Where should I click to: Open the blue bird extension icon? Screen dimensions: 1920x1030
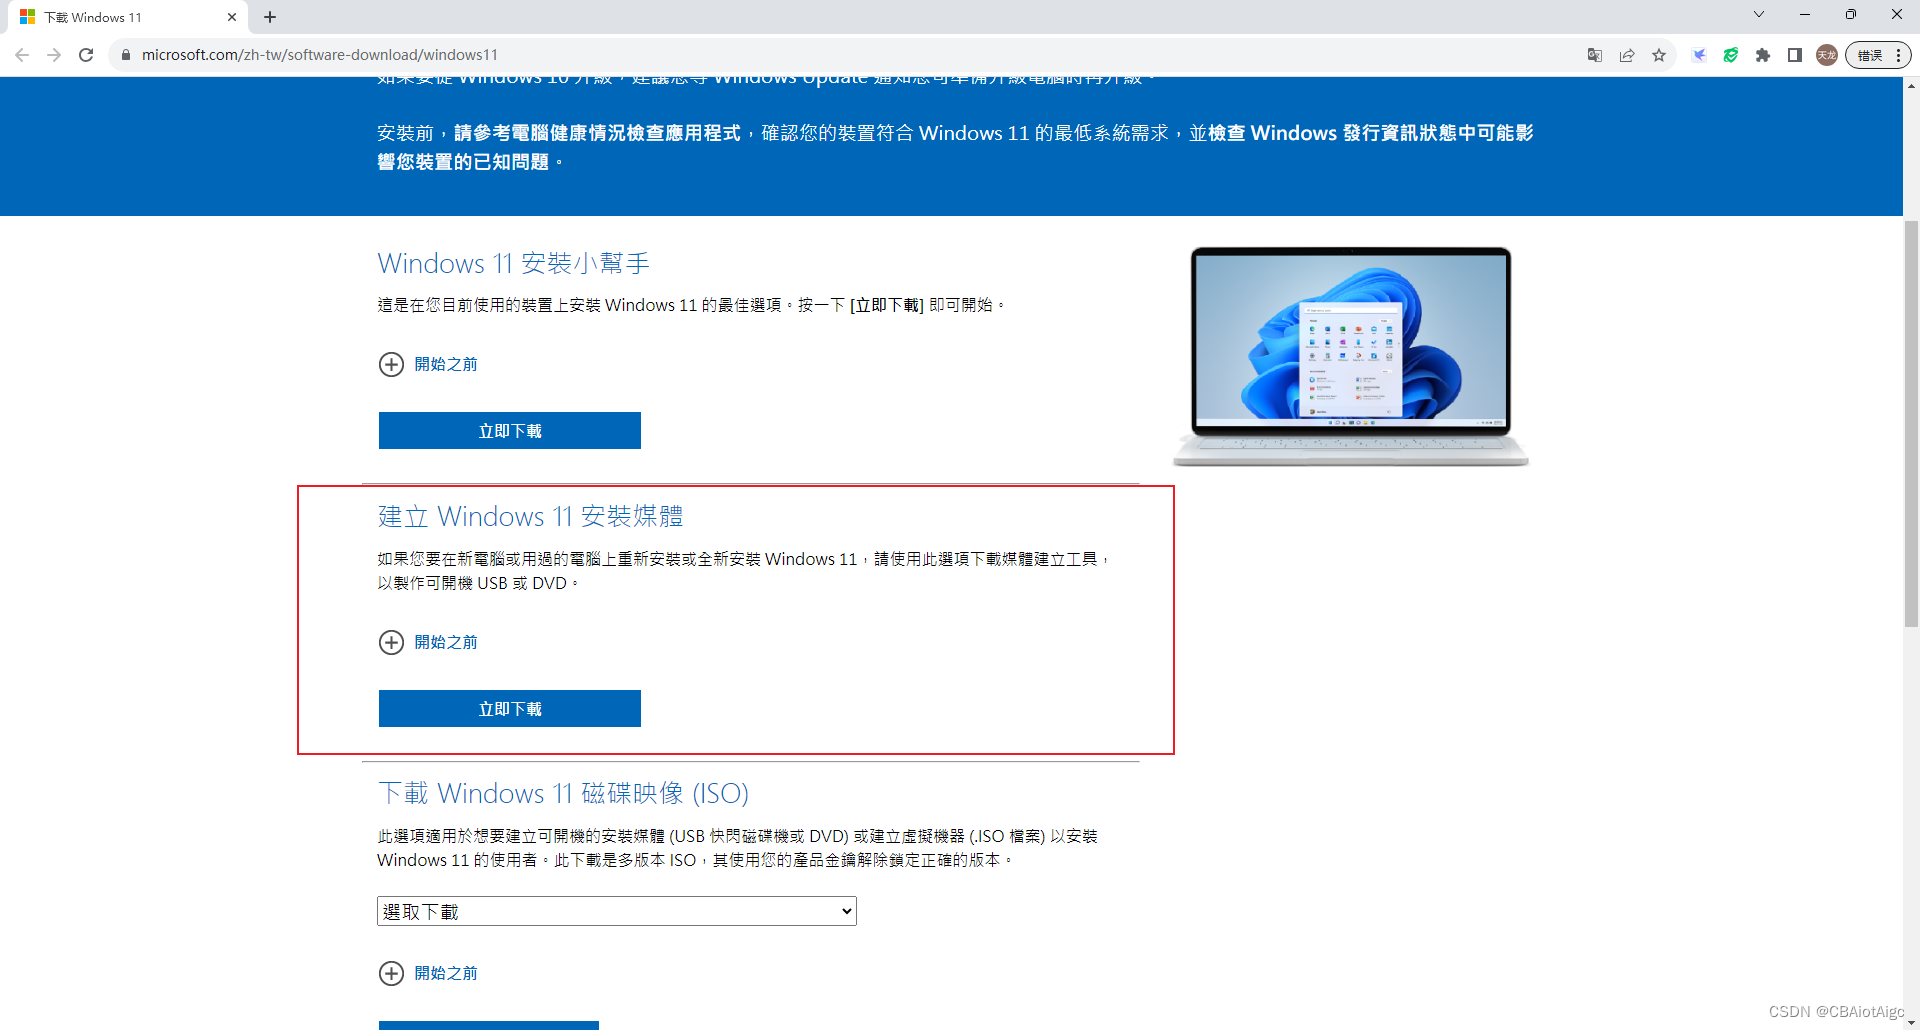coord(1699,55)
